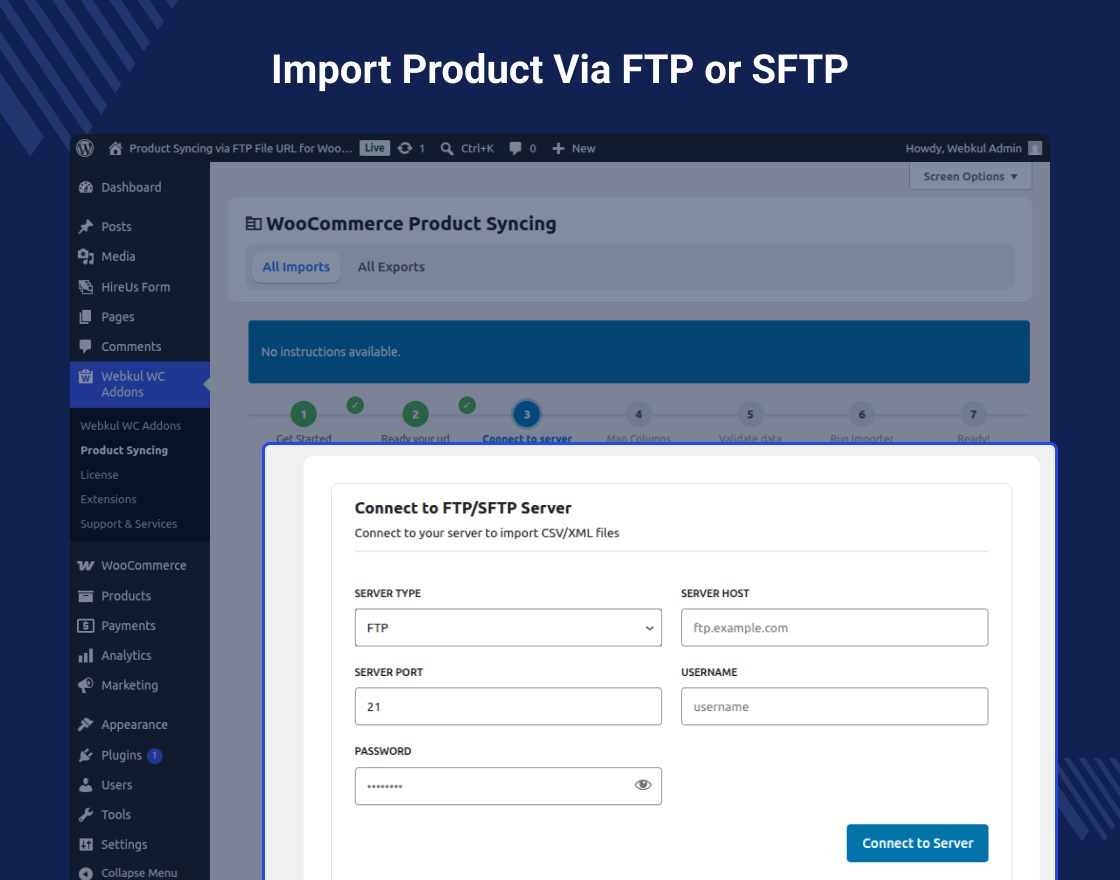Focus the Password input field
Image resolution: width=1120 pixels, height=880 pixels.
point(508,786)
